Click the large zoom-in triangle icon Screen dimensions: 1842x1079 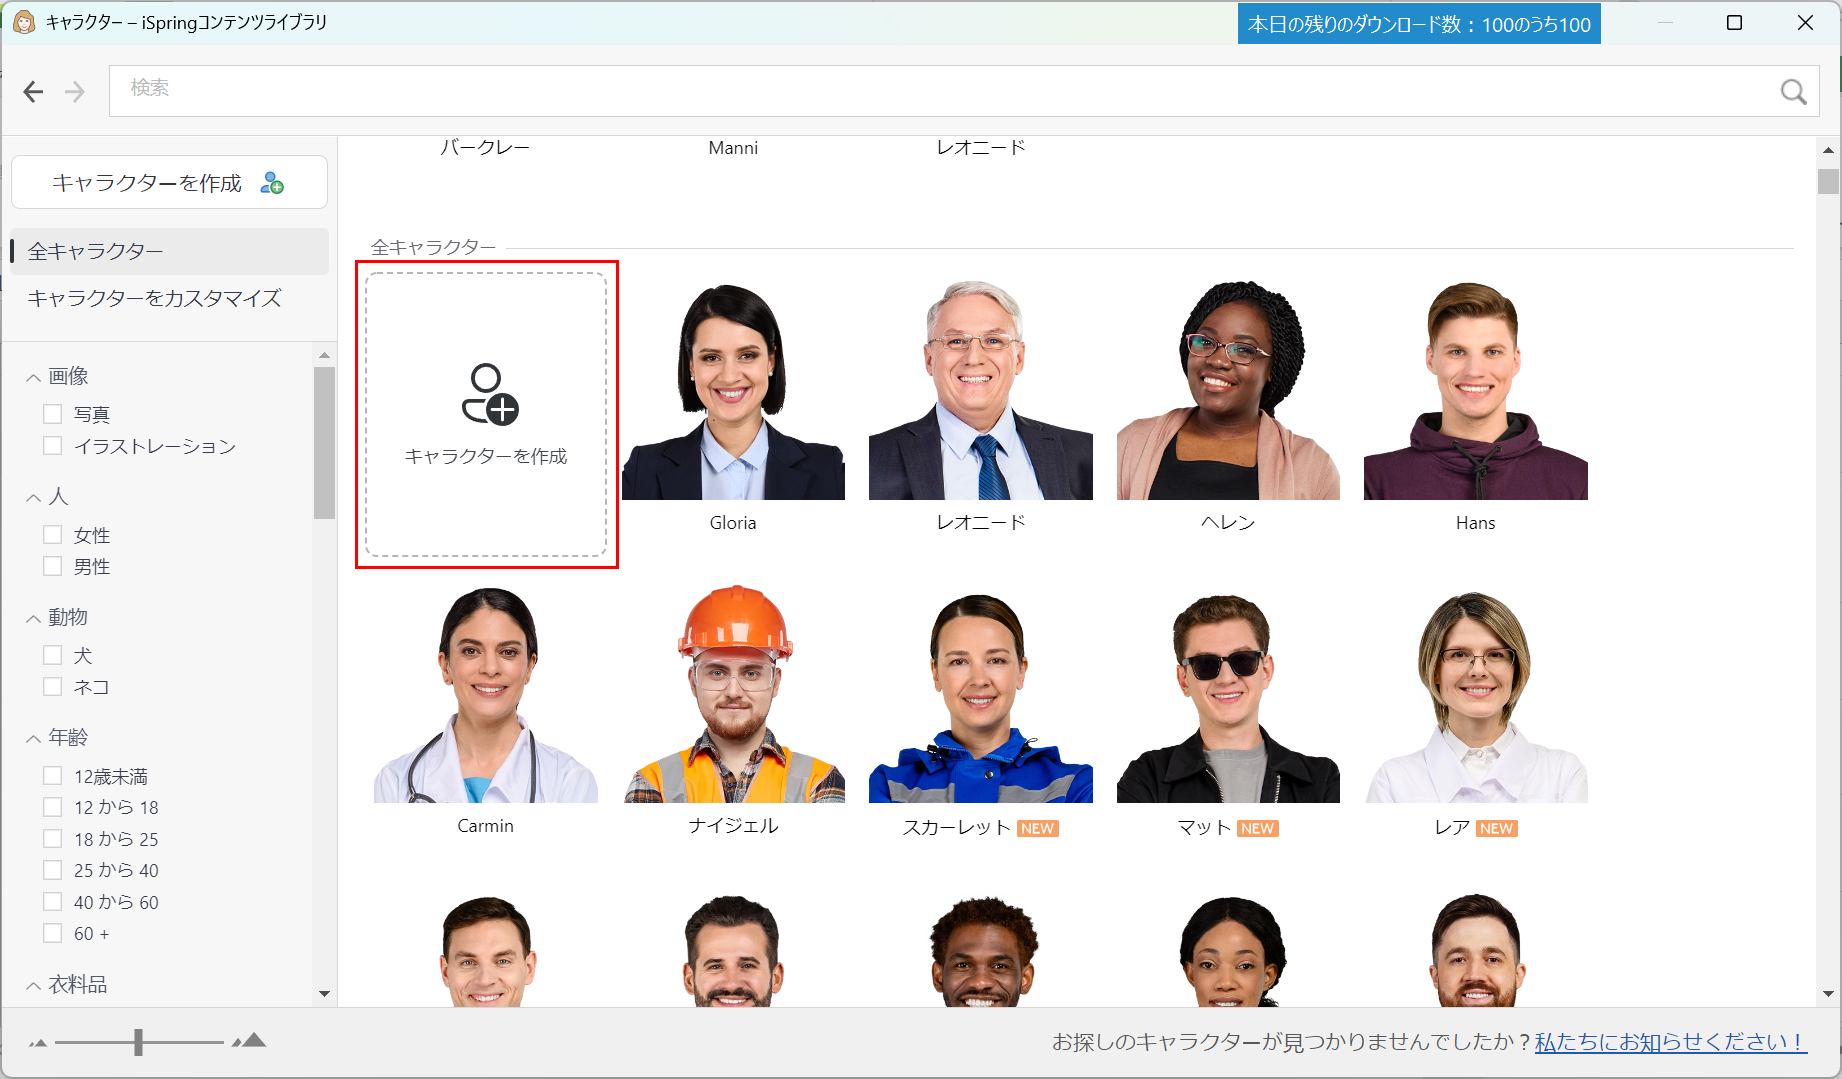point(250,1042)
